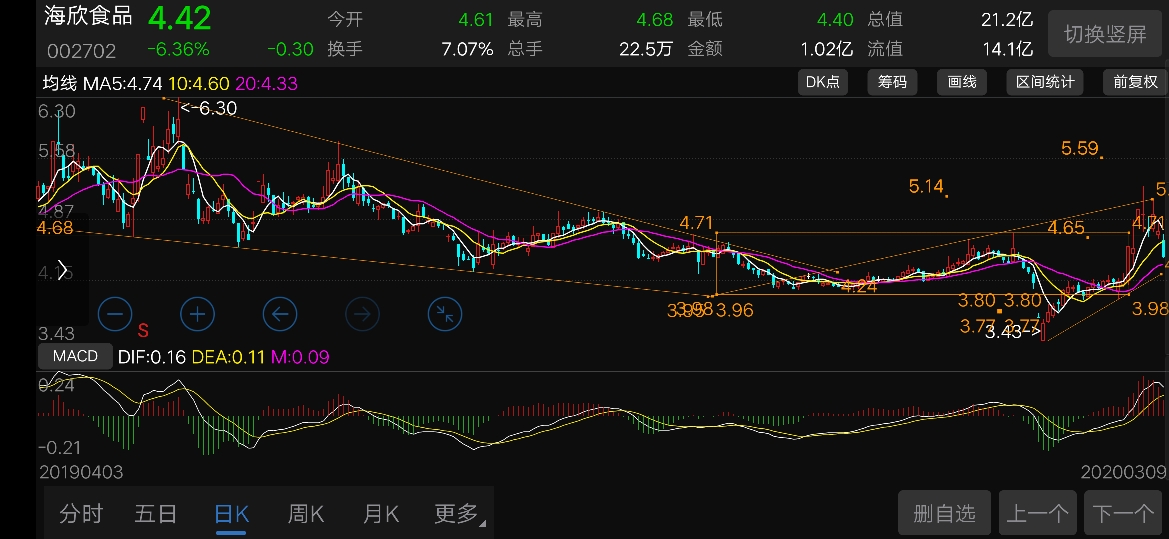Tap the red S signal marker

(x=143, y=330)
